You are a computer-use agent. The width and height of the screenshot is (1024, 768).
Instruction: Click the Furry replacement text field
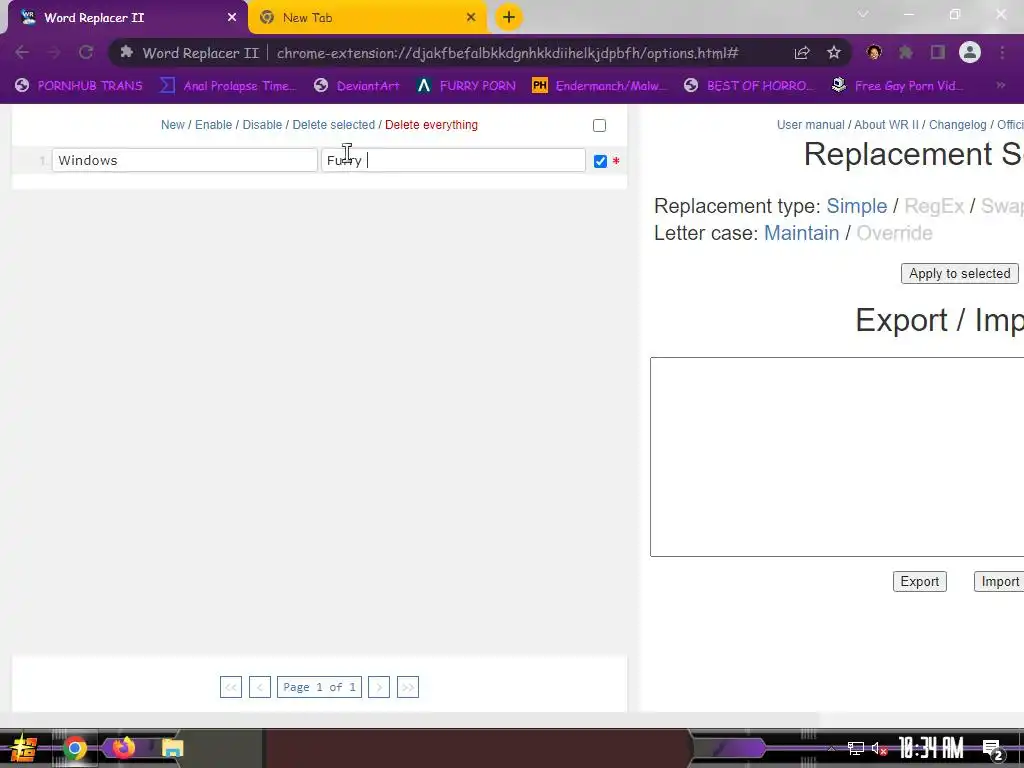tap(453, 160)
